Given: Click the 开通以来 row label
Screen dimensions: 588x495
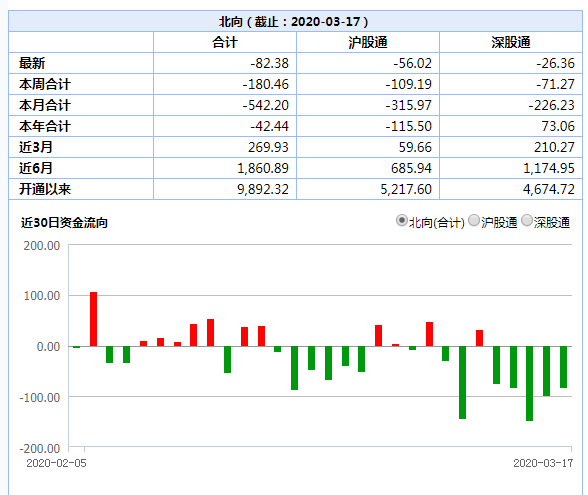Looking at the screenshot, I should [45, 189].
